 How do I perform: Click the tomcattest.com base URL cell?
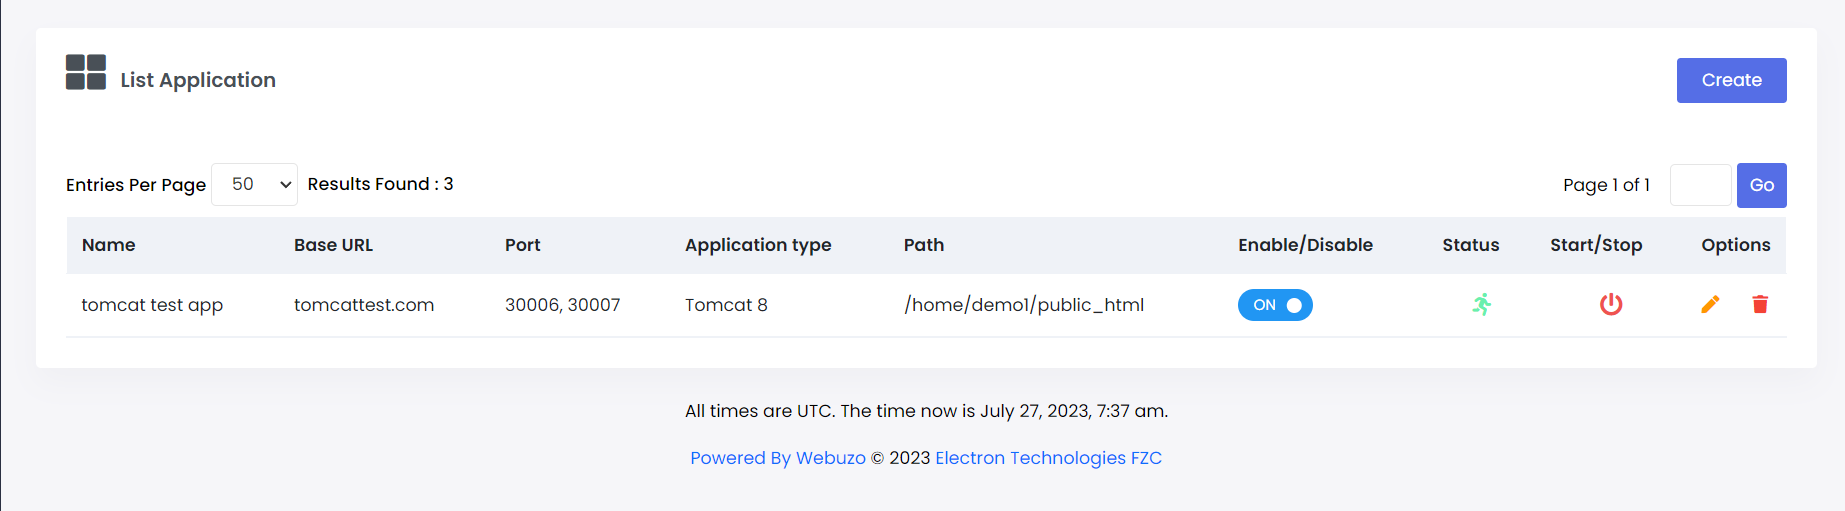[x=364, y=305]
